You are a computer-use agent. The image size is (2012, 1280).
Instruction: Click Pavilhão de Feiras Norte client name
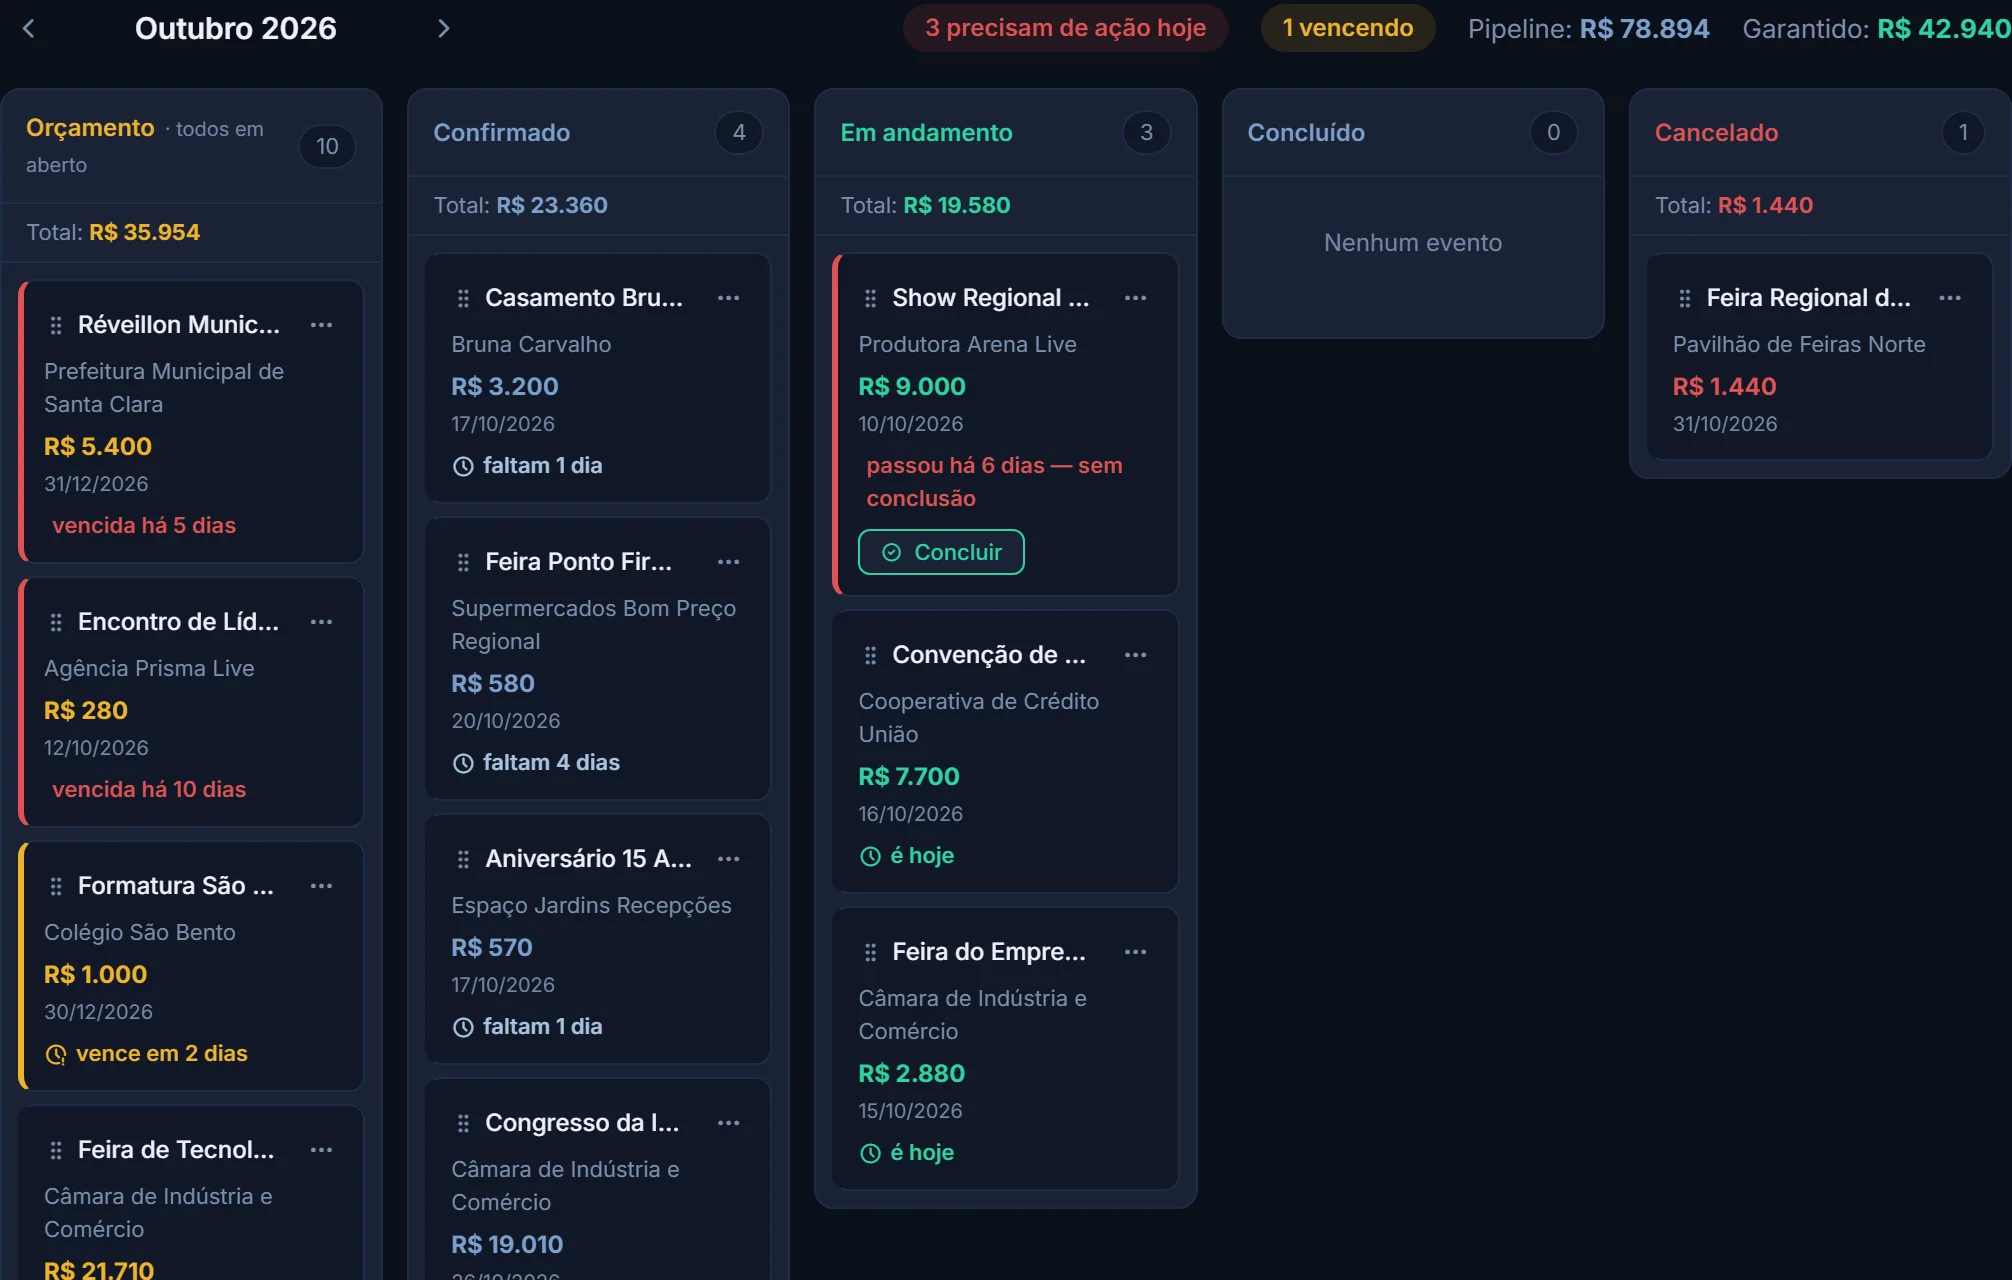point(1799,344)
